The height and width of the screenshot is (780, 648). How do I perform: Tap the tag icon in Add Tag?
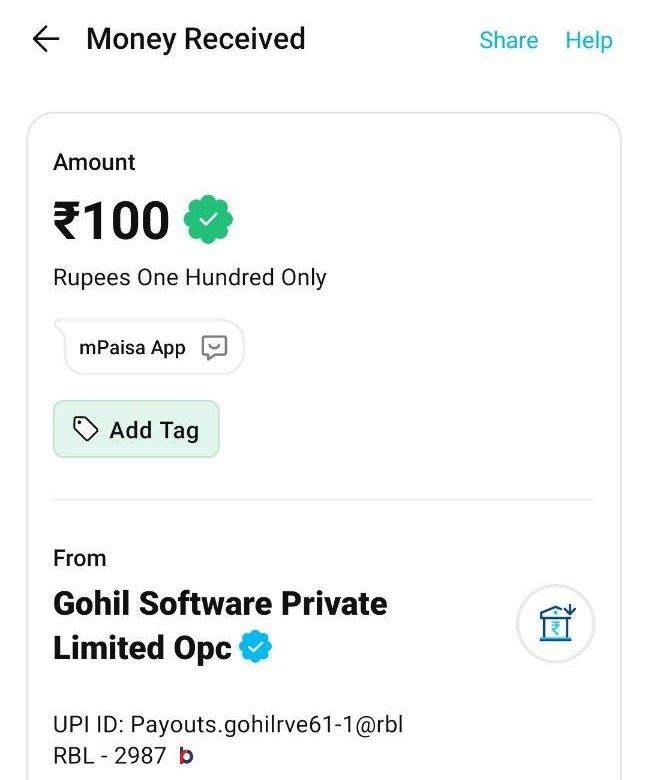coord(86,429)
